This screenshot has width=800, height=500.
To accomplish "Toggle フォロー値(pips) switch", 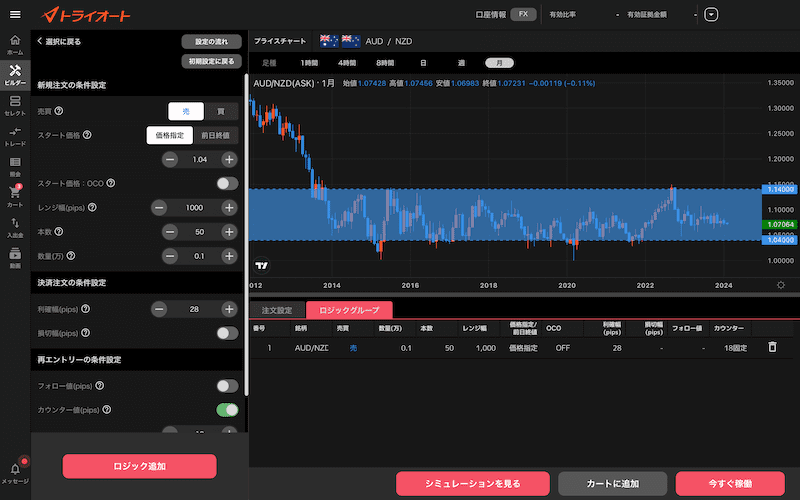I will [228, 386].
